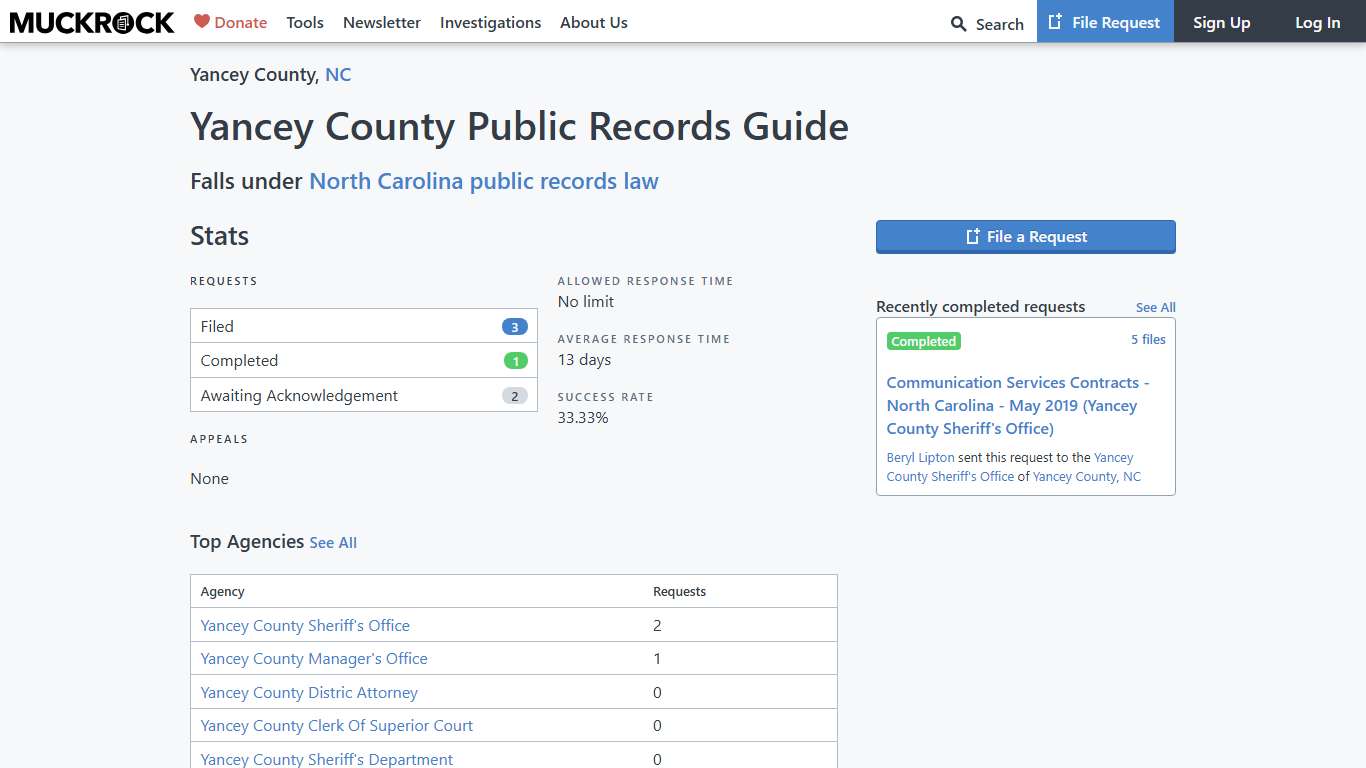Click the File a Request button
The height and width of the screenshot is (768, 1366).
(1025, 237)
